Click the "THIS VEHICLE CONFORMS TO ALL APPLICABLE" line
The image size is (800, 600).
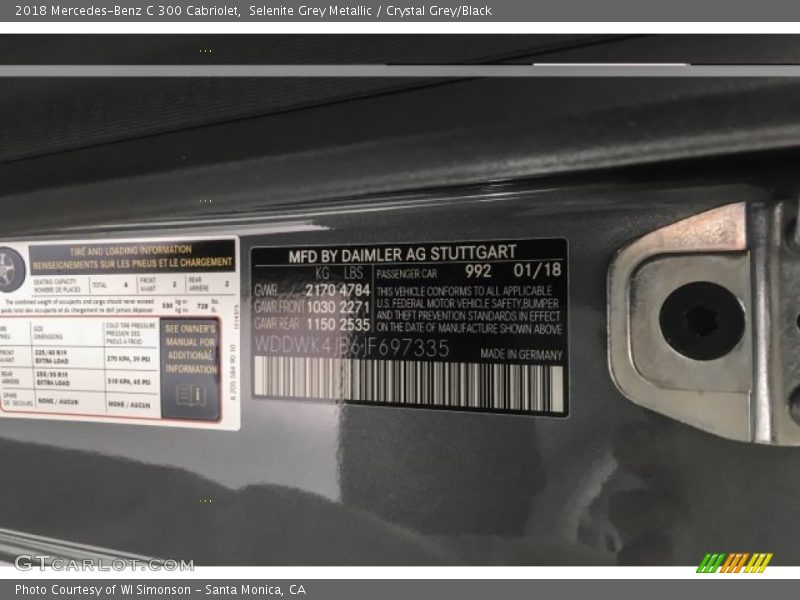tap(464, 291)
